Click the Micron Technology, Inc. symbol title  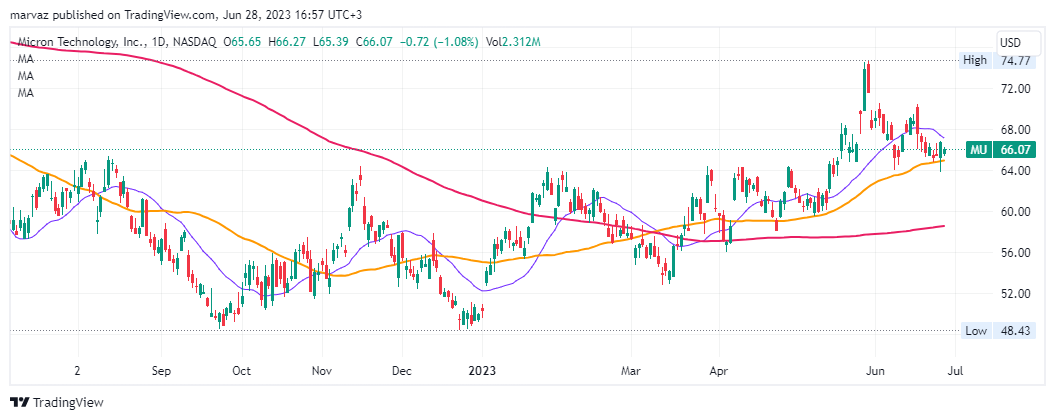(83, 42)
